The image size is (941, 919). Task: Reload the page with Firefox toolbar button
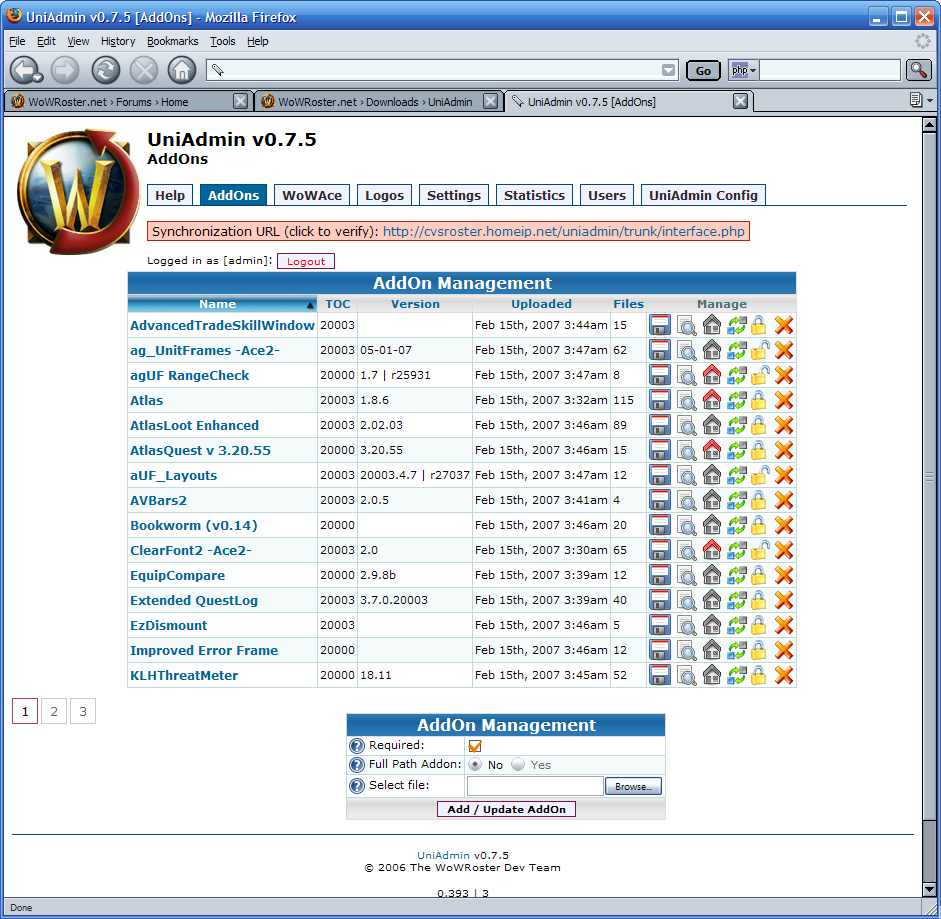tap(106, 70)
